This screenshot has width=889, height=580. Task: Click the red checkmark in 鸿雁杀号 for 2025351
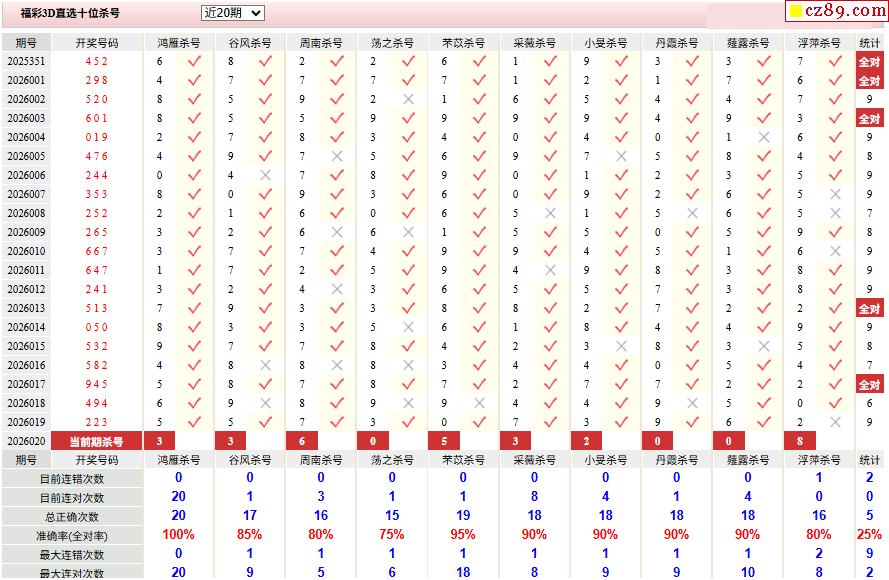194,61
